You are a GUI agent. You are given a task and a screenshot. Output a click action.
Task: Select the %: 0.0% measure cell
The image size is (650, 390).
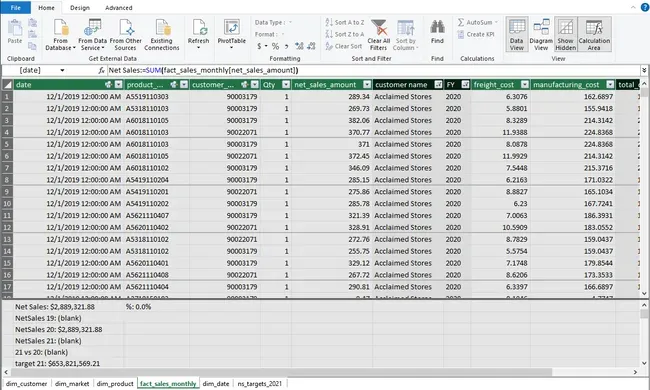point(157,307)
